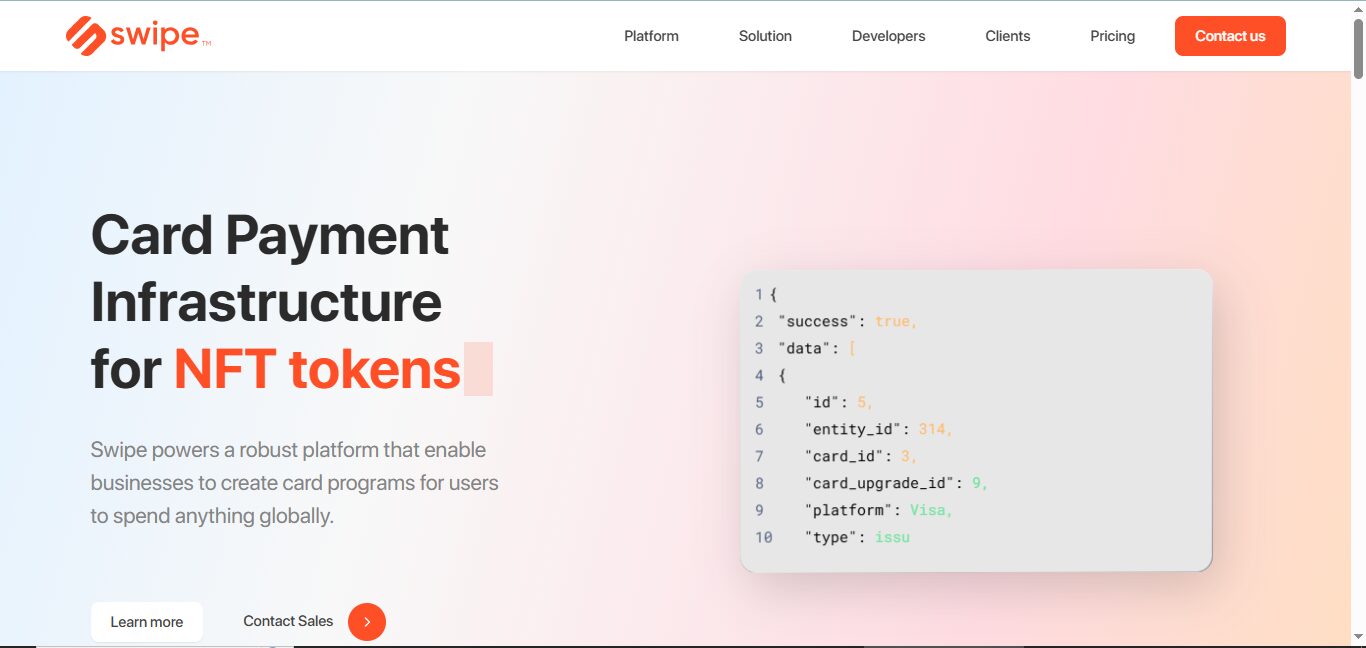This screenshot has height=648, width=1366.
Task: Click the "card_upgrade_id": 9 code line
Action: (896, 483)
